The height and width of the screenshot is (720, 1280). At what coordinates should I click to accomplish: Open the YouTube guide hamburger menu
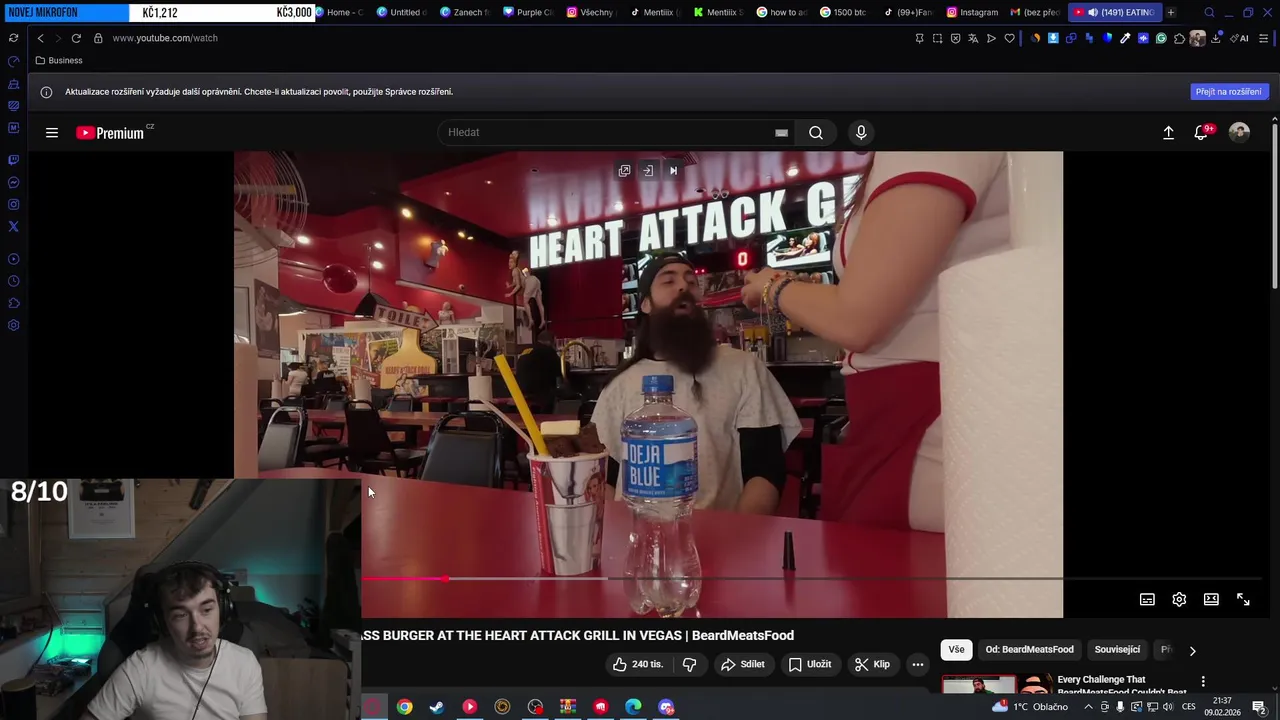click(52, 133)
